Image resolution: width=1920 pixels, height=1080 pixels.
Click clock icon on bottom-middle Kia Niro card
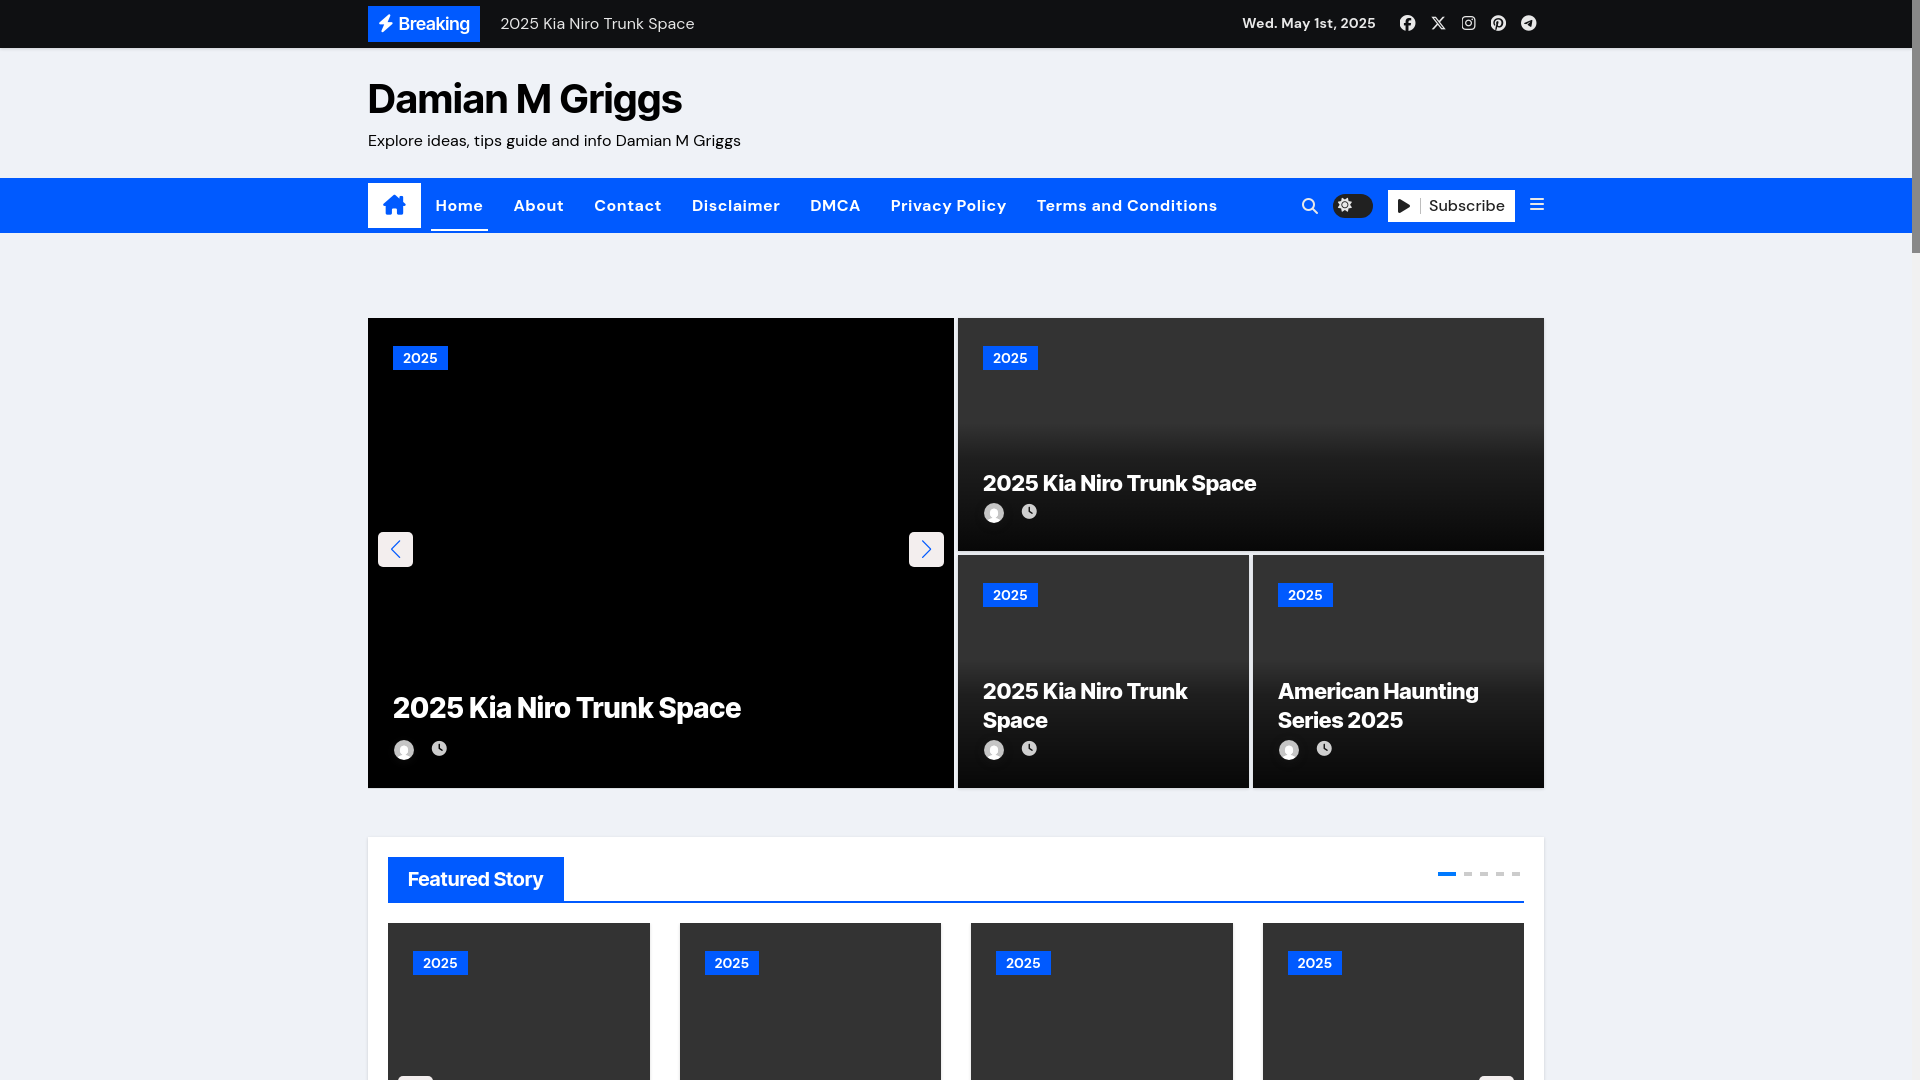(x=1029, y=748)
